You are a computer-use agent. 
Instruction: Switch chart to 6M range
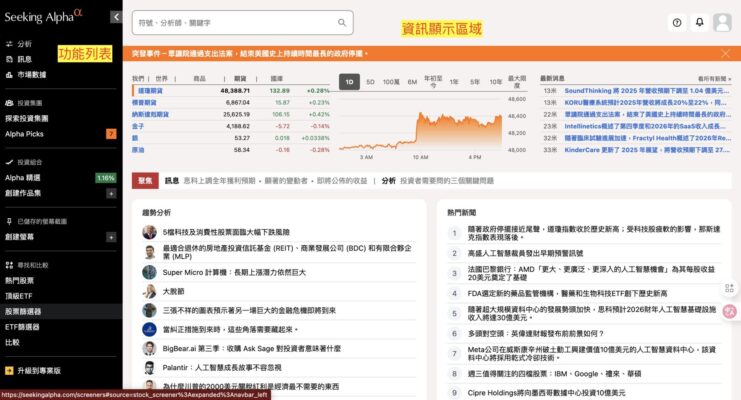412,81
